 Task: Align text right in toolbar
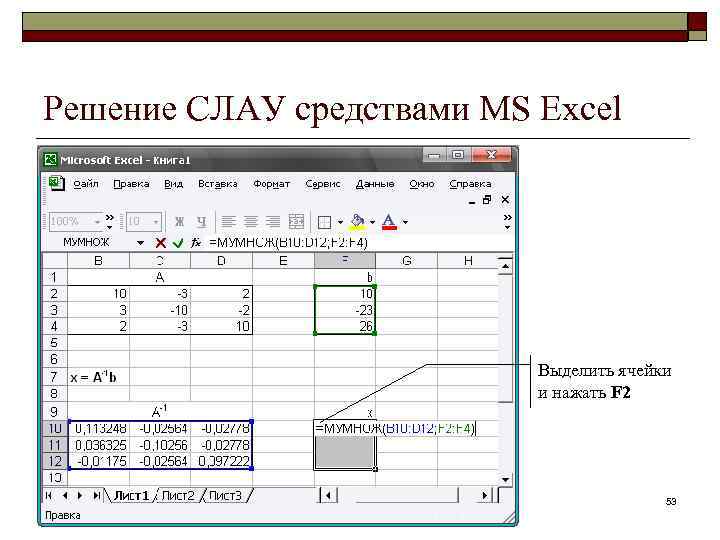point(272,222)
